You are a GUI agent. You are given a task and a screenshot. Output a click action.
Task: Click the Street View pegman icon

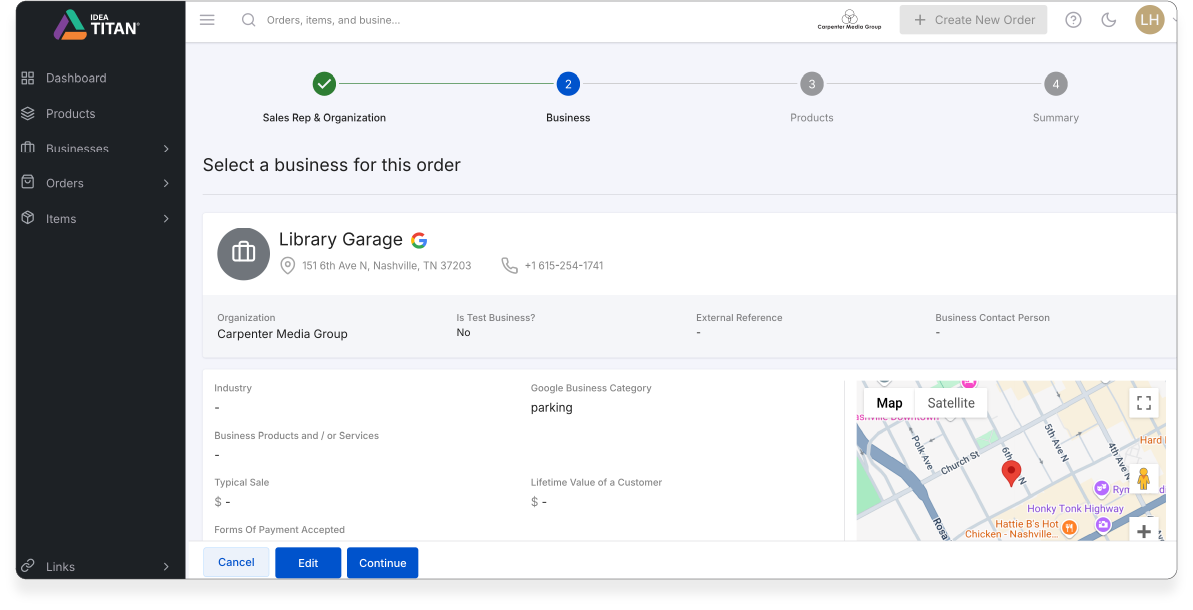1144,479
